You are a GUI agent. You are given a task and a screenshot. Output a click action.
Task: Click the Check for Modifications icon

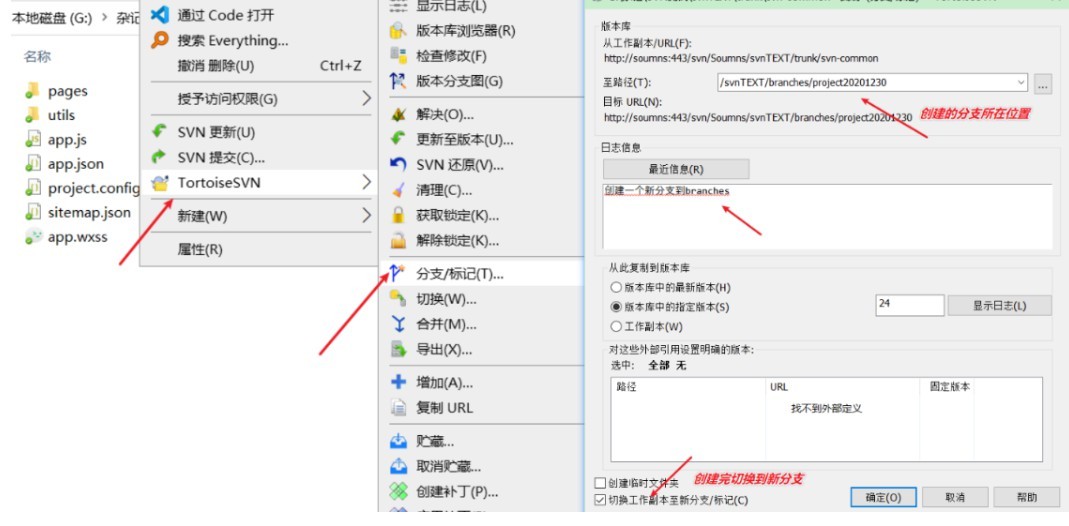point(397,56)
